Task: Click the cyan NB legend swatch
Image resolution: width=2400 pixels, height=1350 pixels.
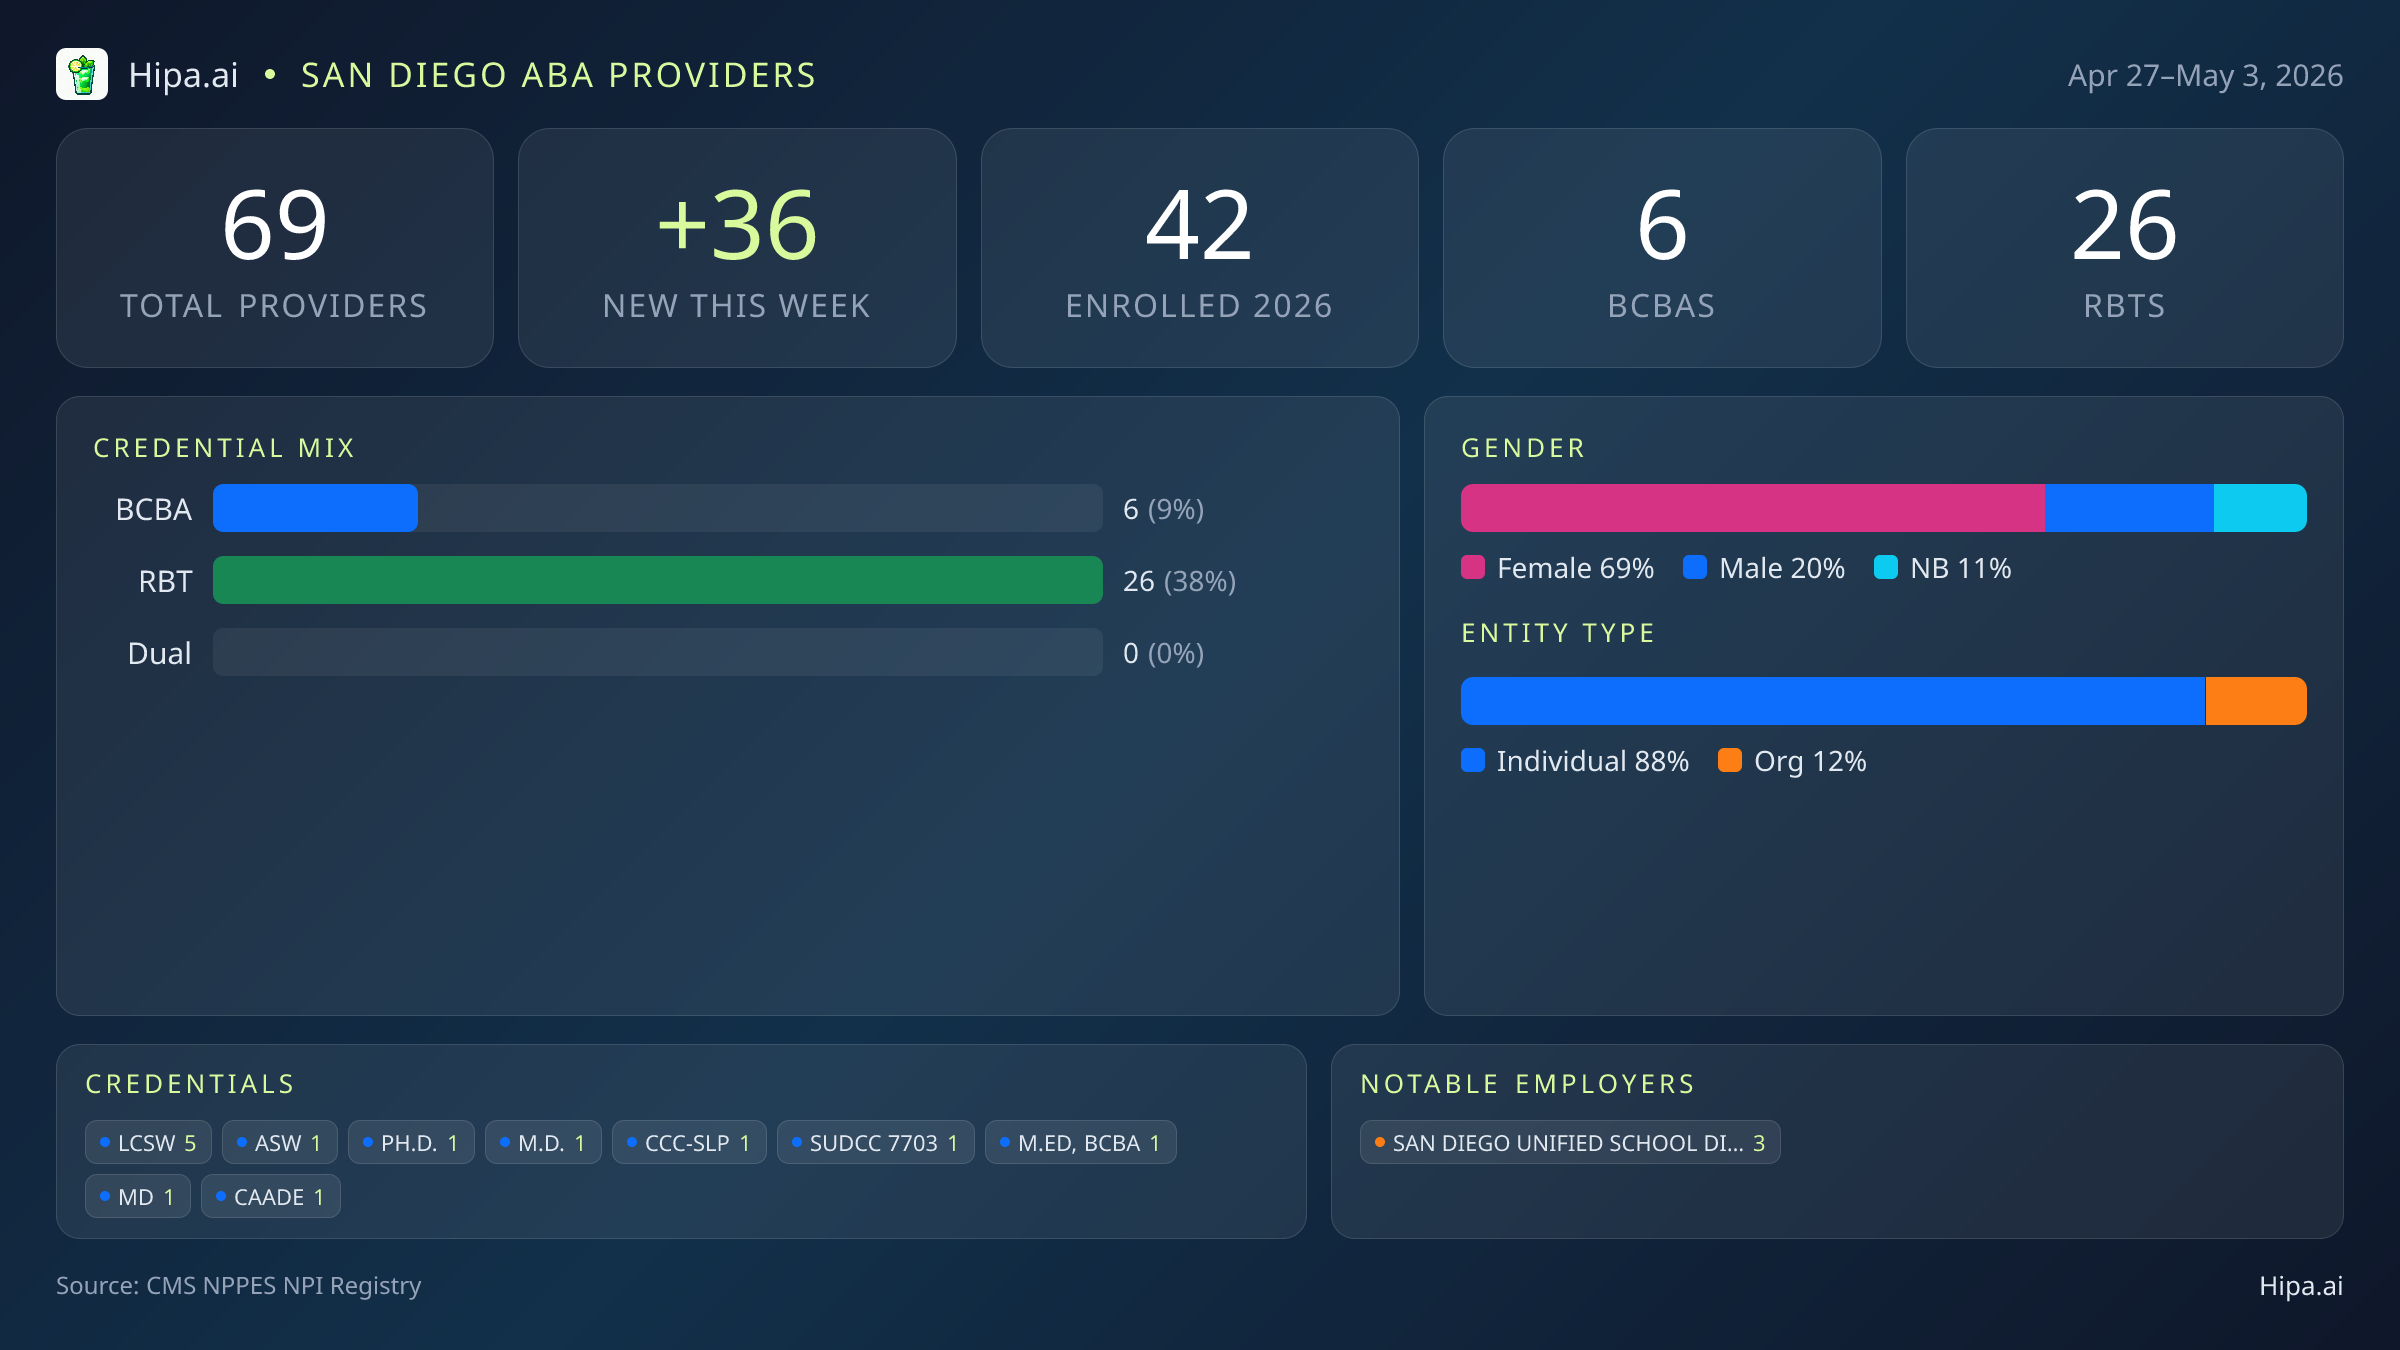Action: [1886, 567]
